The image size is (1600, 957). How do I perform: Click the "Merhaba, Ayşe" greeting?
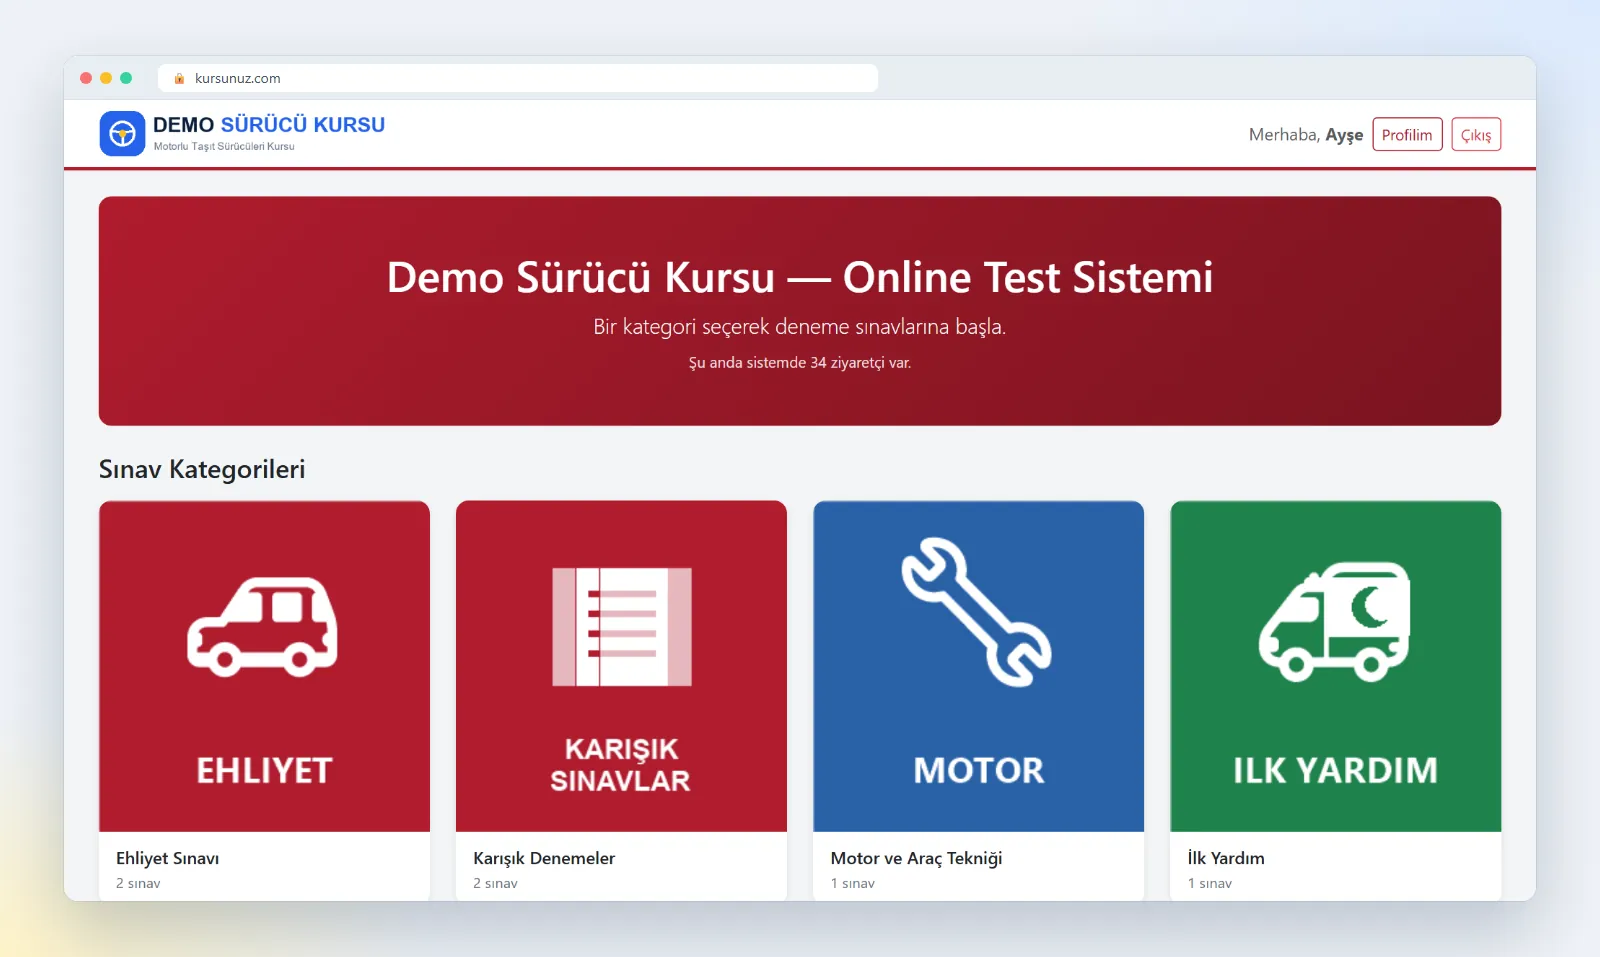pos(1306,135)
